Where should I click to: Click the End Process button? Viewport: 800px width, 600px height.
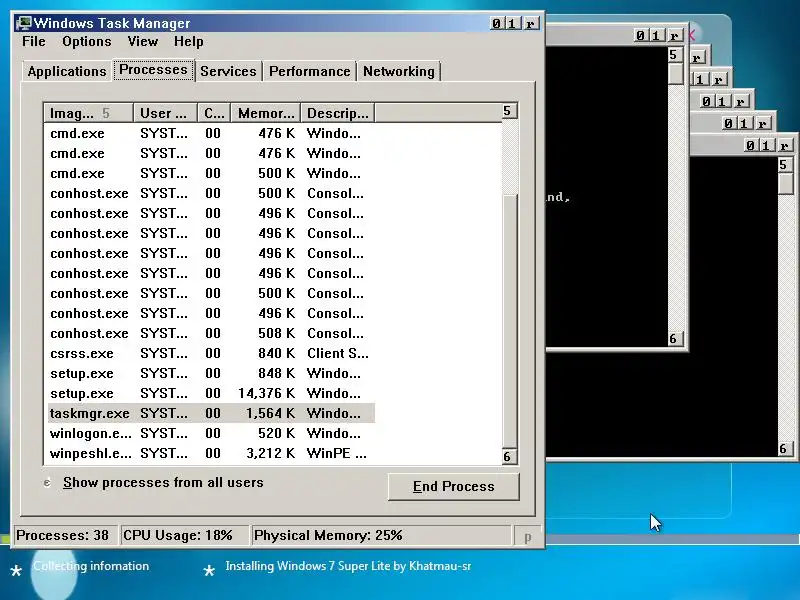[x=454, y=487]
